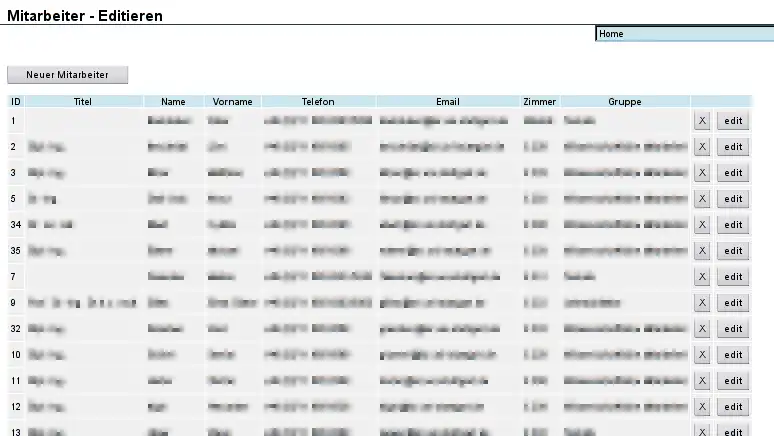774x436 pixels.
Task: Edit the employee in row 34
Action: tap(733, 225)
